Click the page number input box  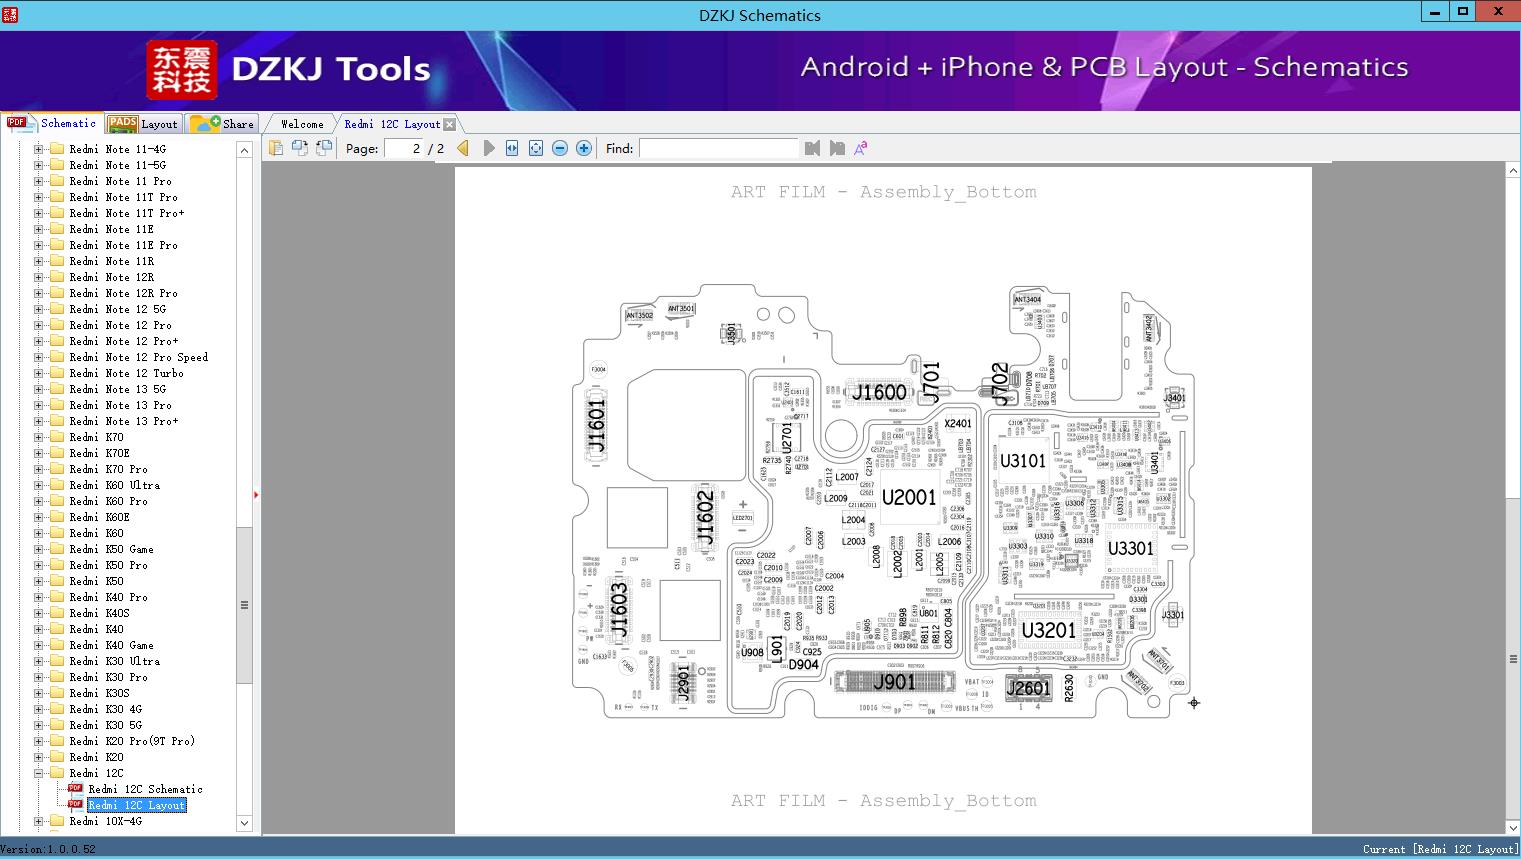(404, 148)
